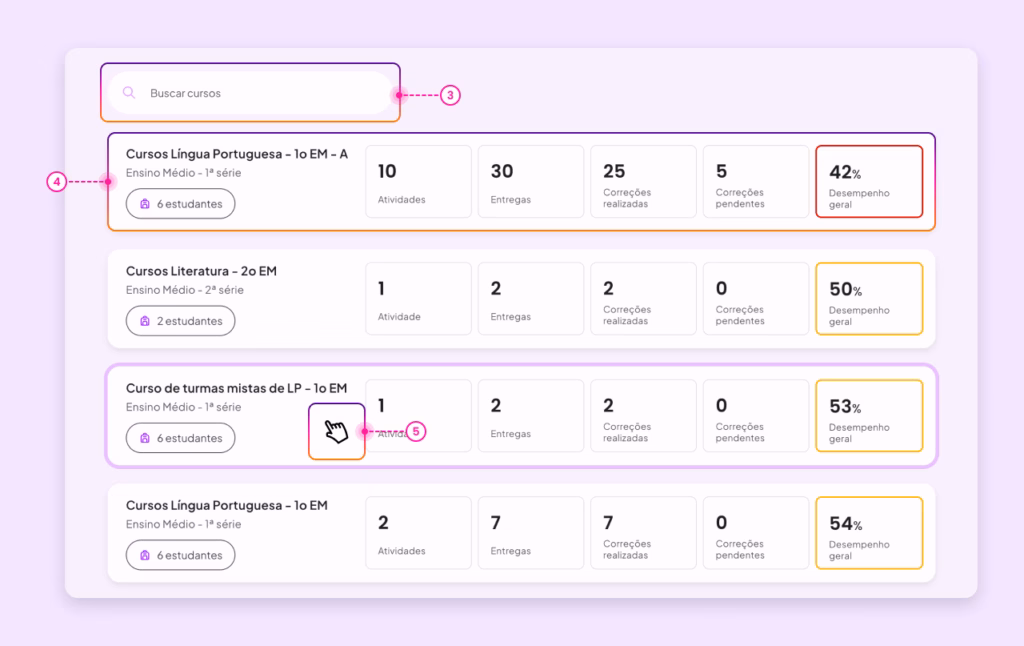Image resolution: width=1024 pixels, height=646 pixels.
Task: Click the 7 Entregas stat box
Action: click(531, 533)
